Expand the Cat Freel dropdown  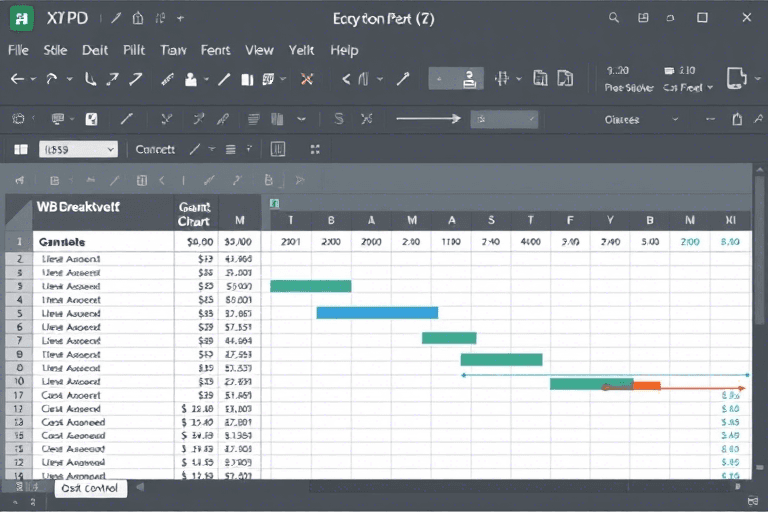pyautogui.click(x=710, y=88)
